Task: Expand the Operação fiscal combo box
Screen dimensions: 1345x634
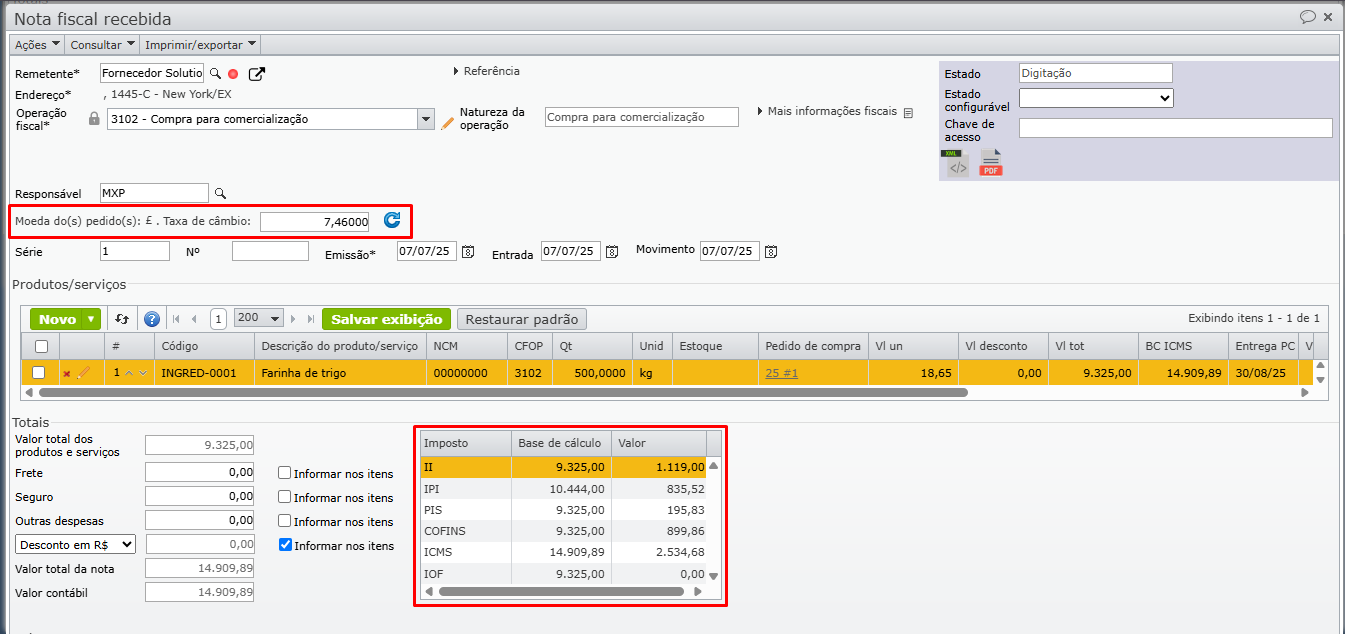Action: [x=424, y=119]
